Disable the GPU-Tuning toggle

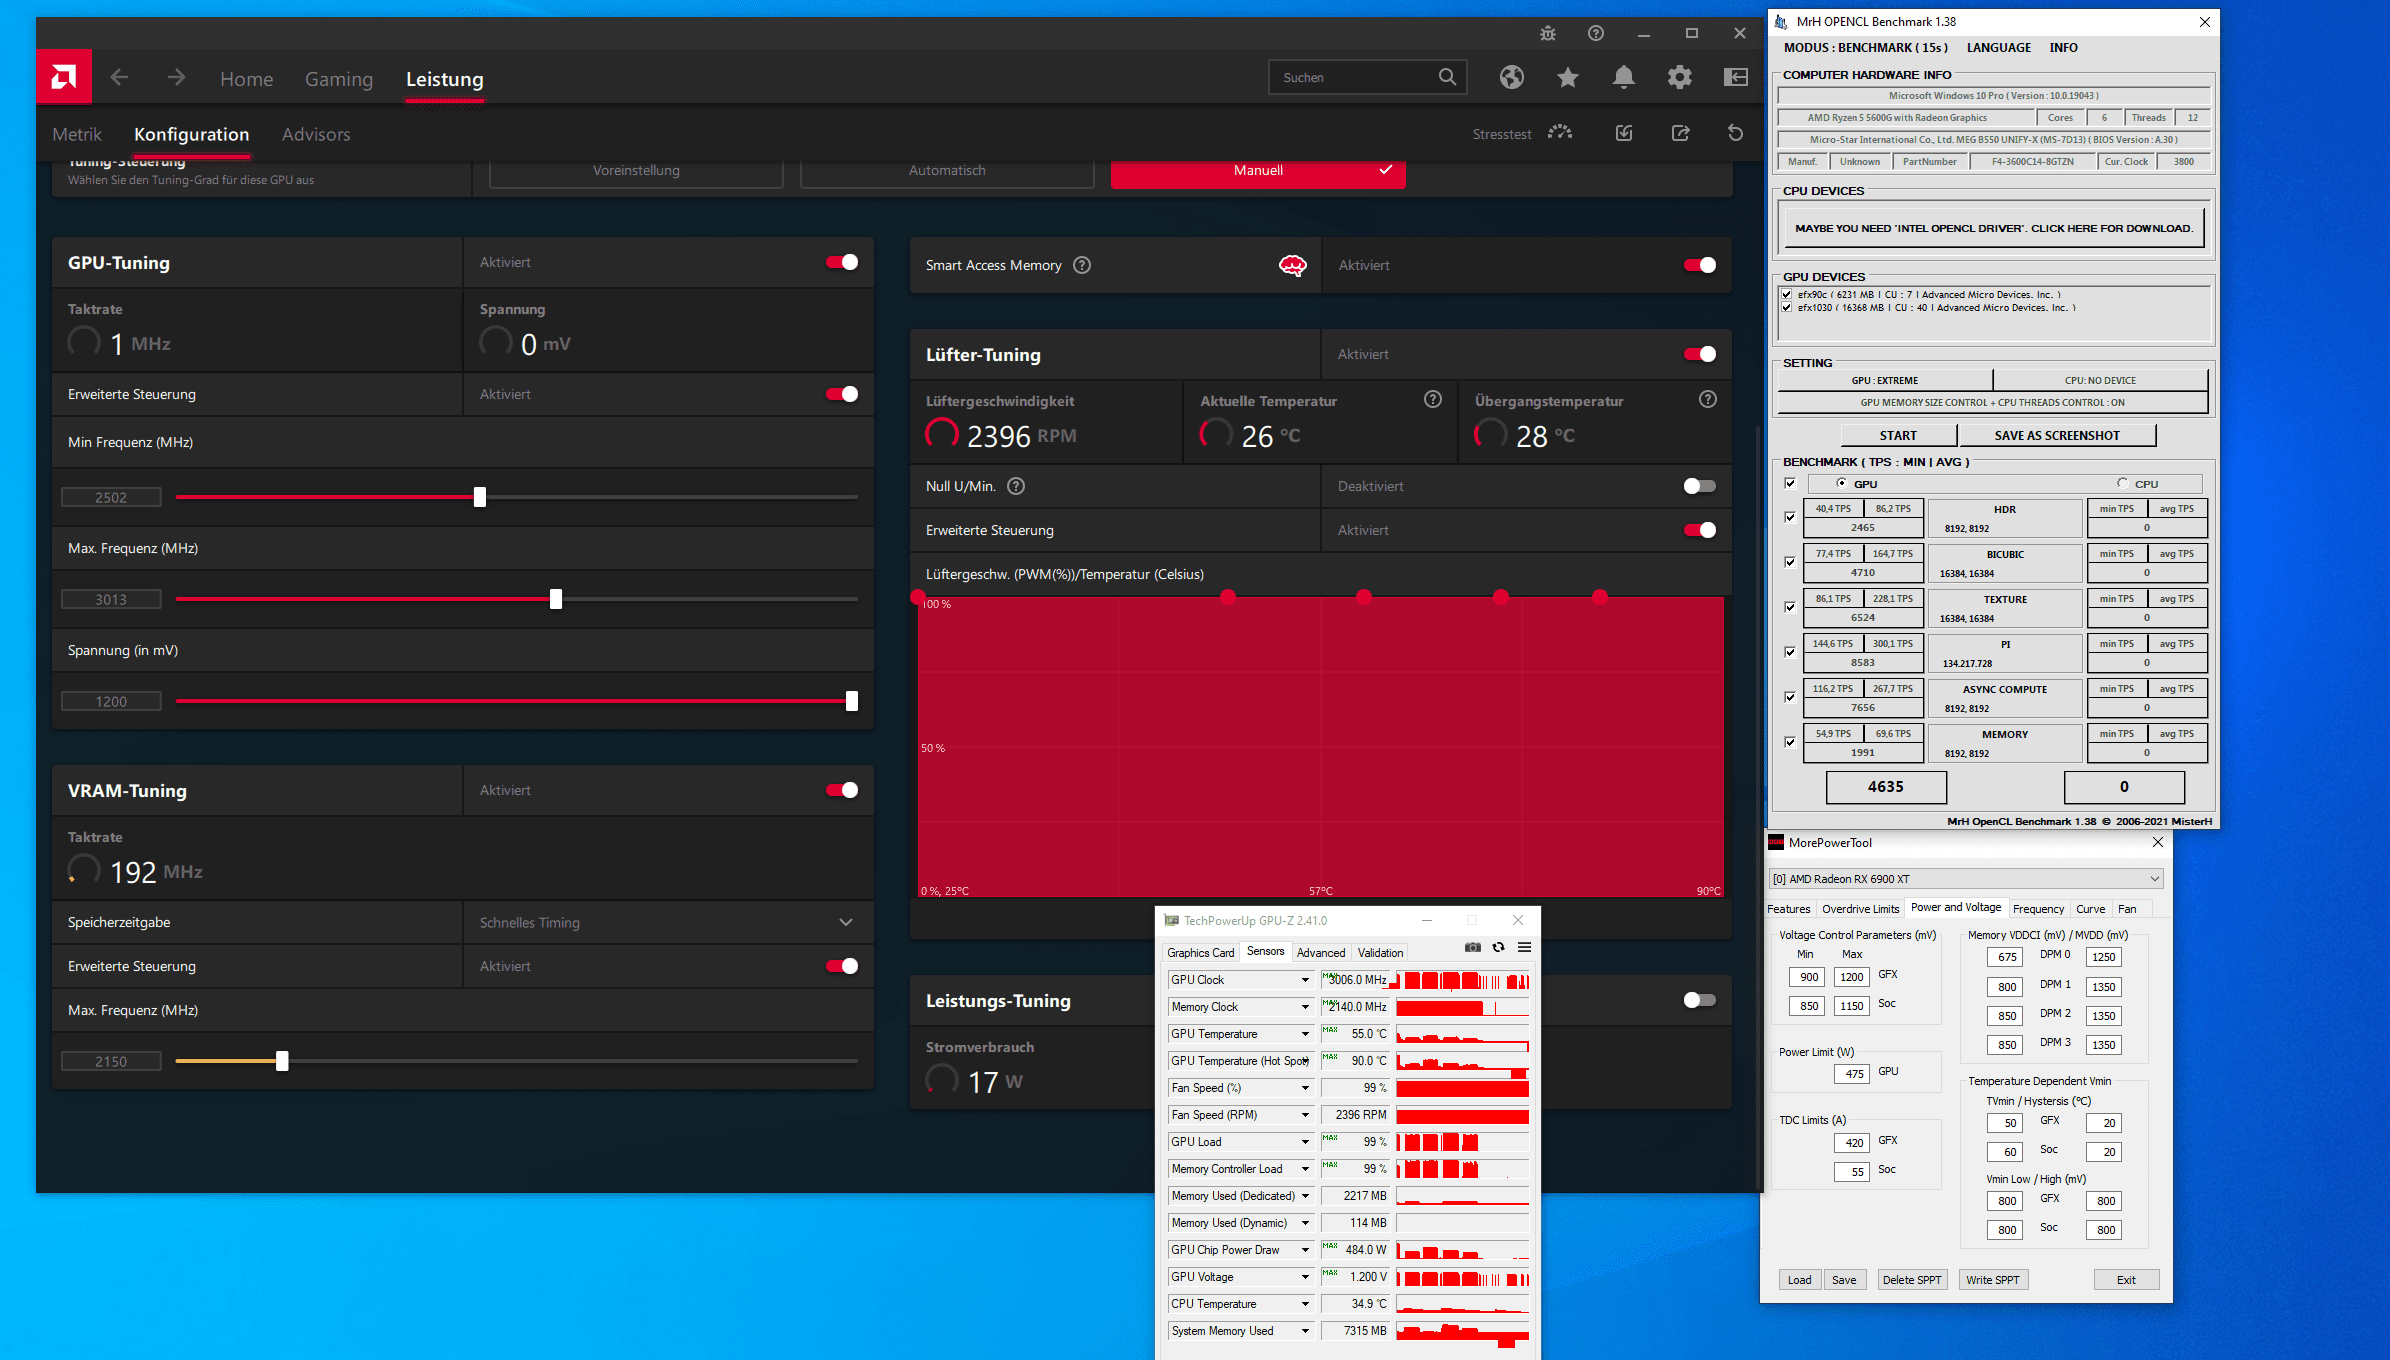[x=841, y=262]
